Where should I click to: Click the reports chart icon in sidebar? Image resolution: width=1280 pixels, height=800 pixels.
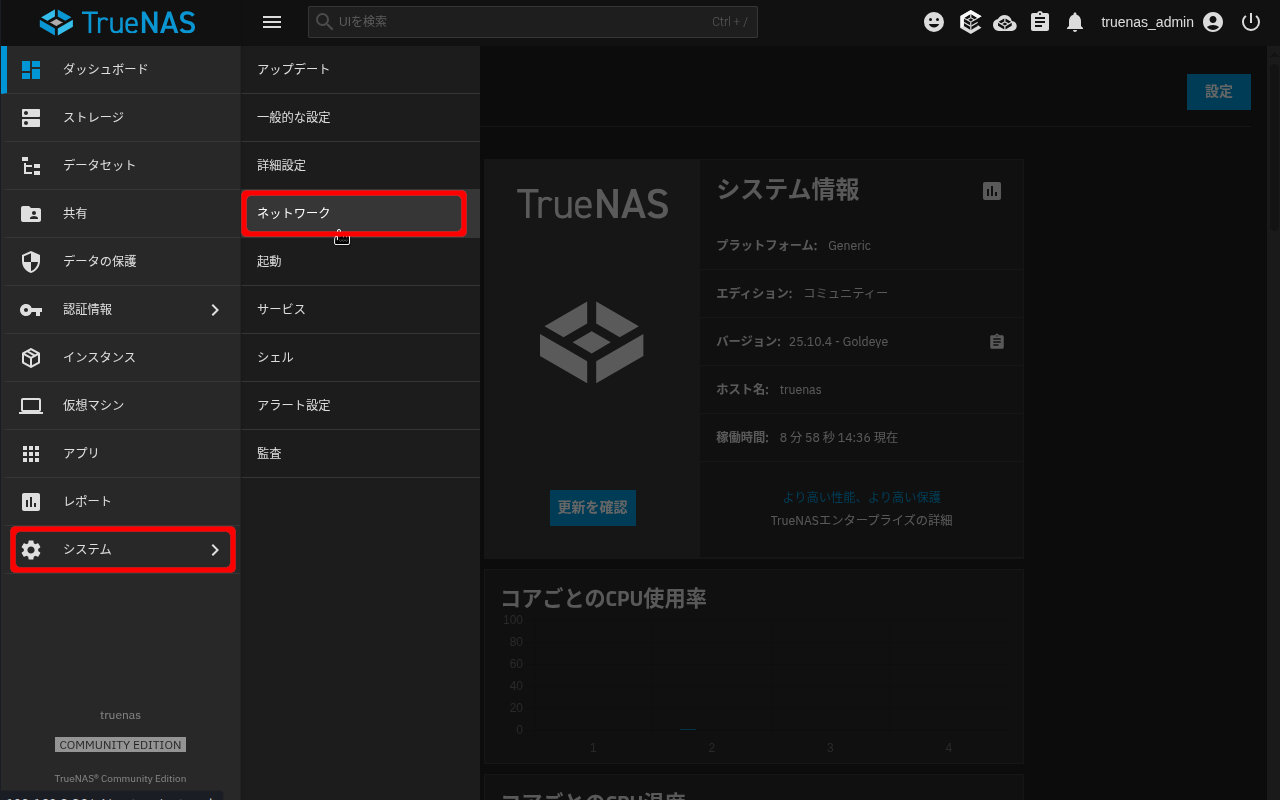31,501
